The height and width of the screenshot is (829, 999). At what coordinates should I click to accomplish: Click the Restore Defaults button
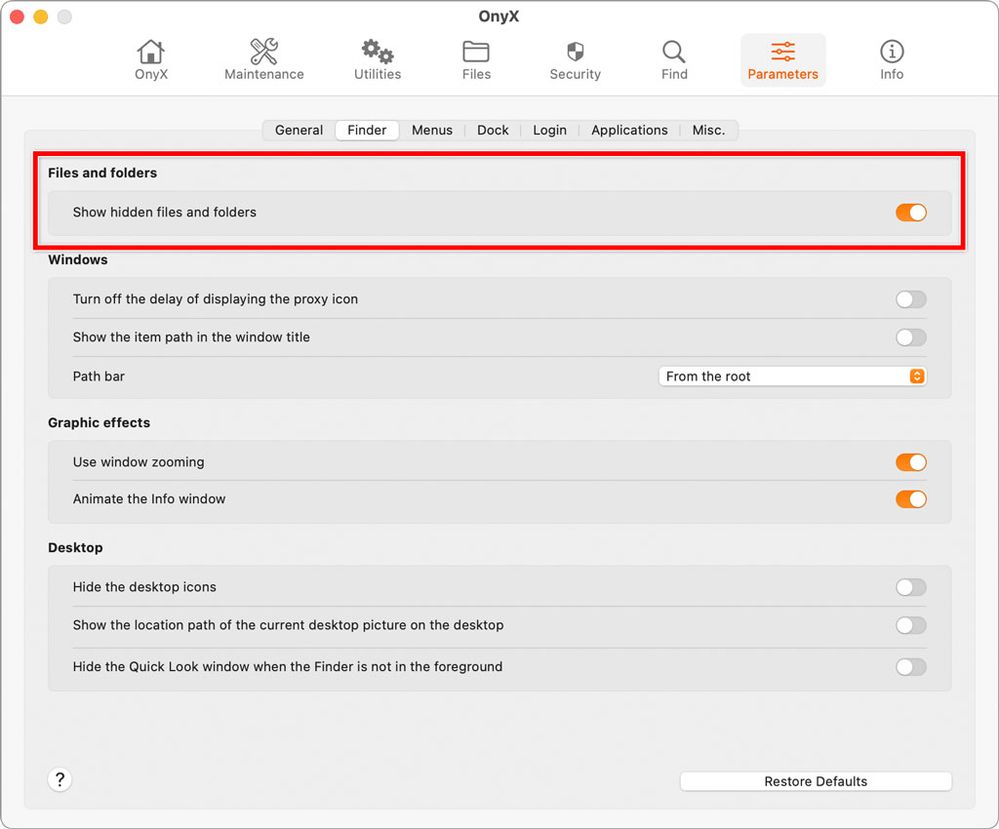click(x=816, y=781)
